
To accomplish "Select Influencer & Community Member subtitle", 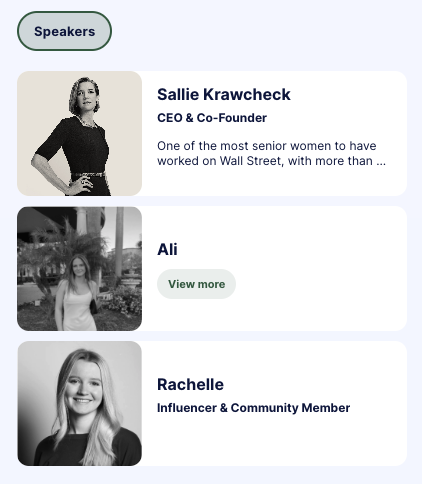I will [254, 408].
